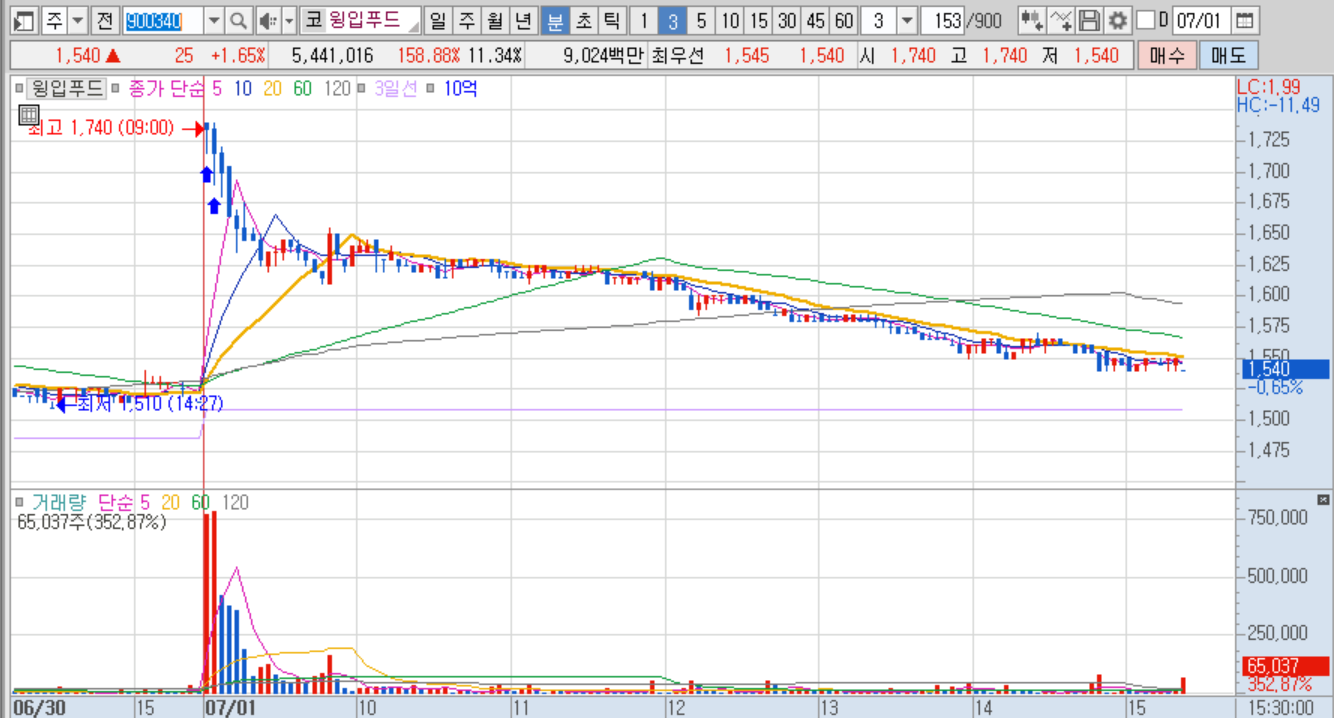Switch to 년 yearly chart period
The width and height of the screenshot is (1334, 718).
pos(523,20)
